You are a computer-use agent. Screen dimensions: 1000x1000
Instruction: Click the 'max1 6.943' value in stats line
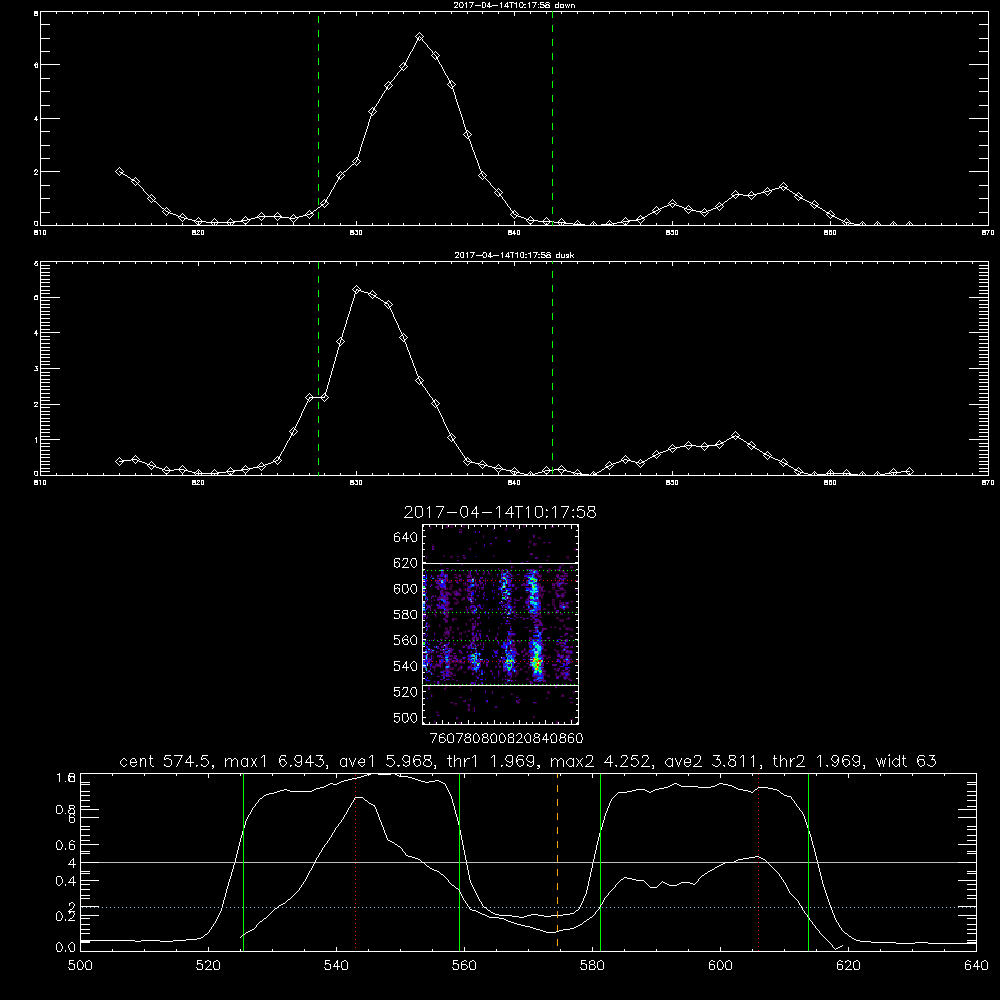coord(276,761)
